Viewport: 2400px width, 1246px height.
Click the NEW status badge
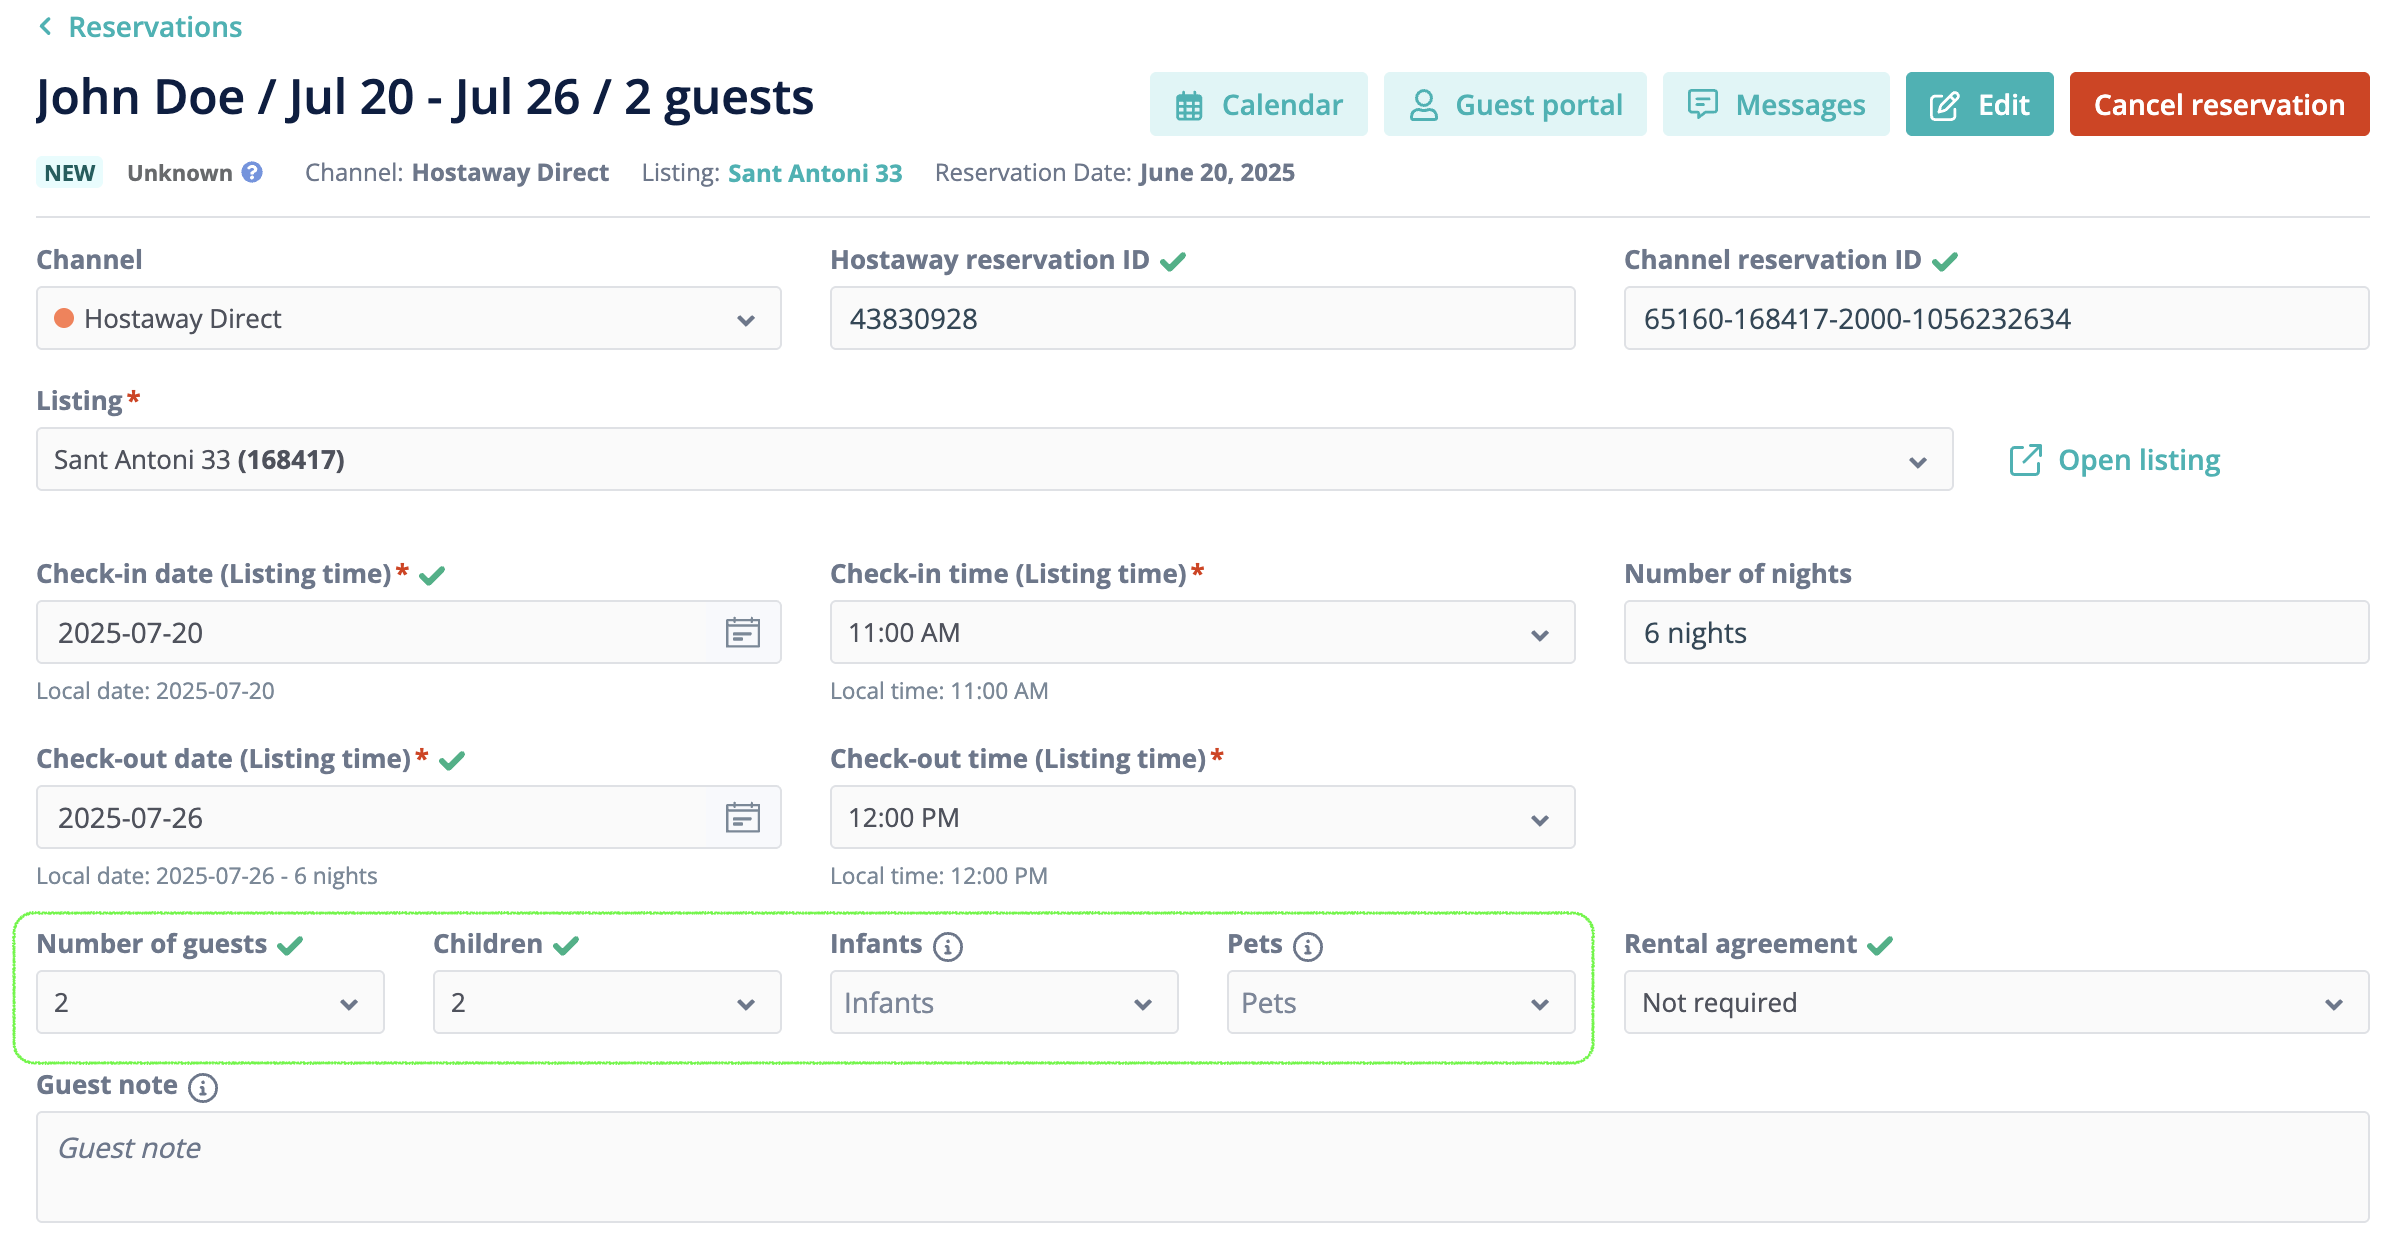click(x=69, y=173)
